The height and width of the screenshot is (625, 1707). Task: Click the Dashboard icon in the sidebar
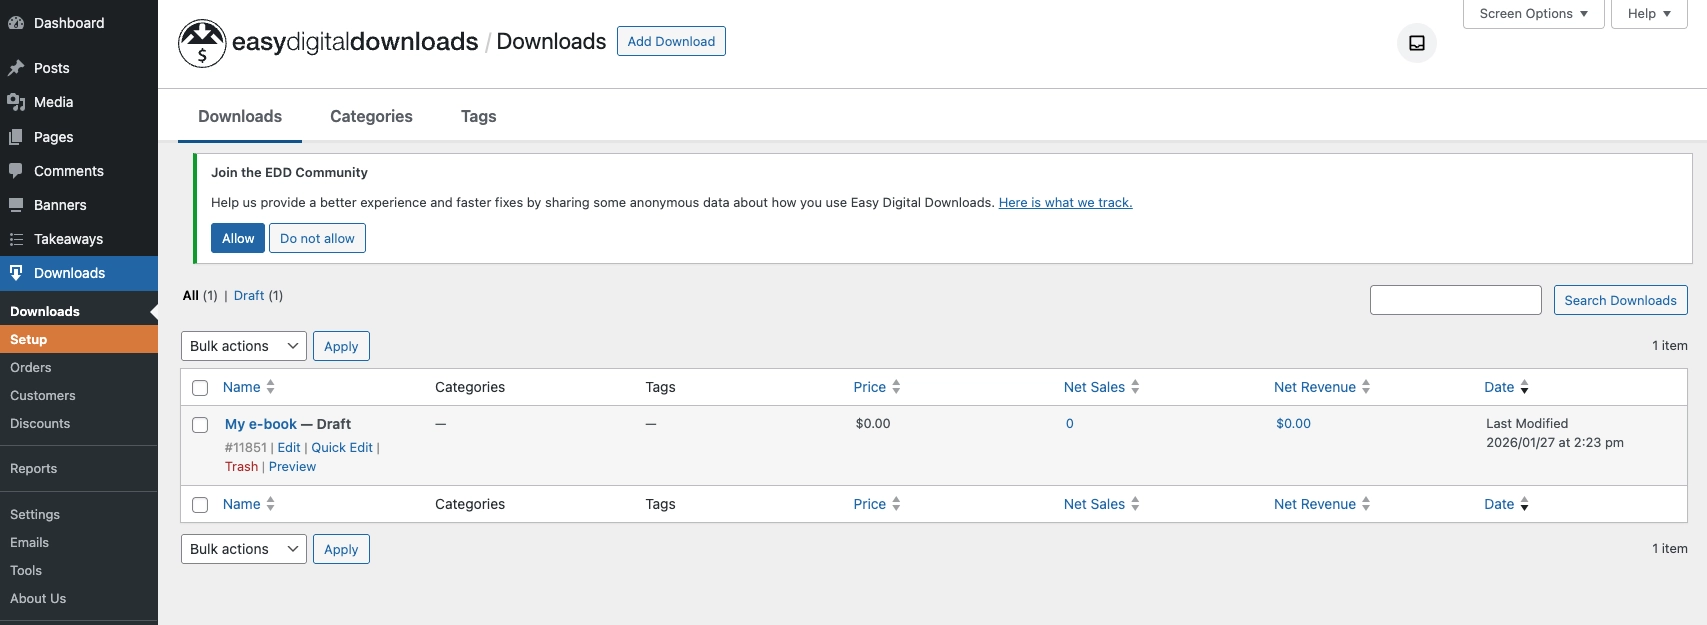click(x=16, y=23)
